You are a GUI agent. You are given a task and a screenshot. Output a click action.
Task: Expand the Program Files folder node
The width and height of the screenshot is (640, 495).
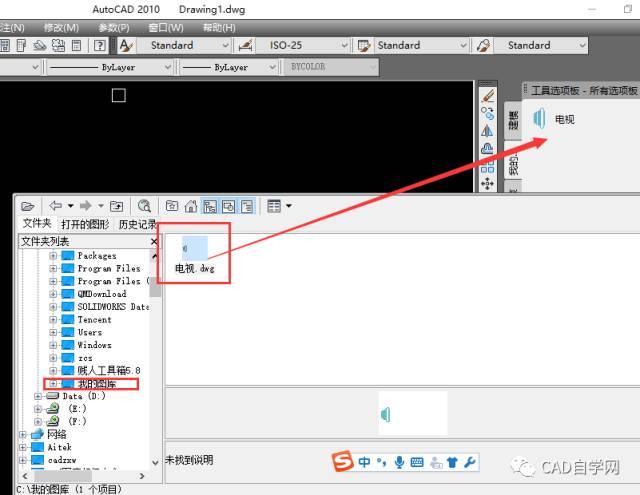point(53,269)
